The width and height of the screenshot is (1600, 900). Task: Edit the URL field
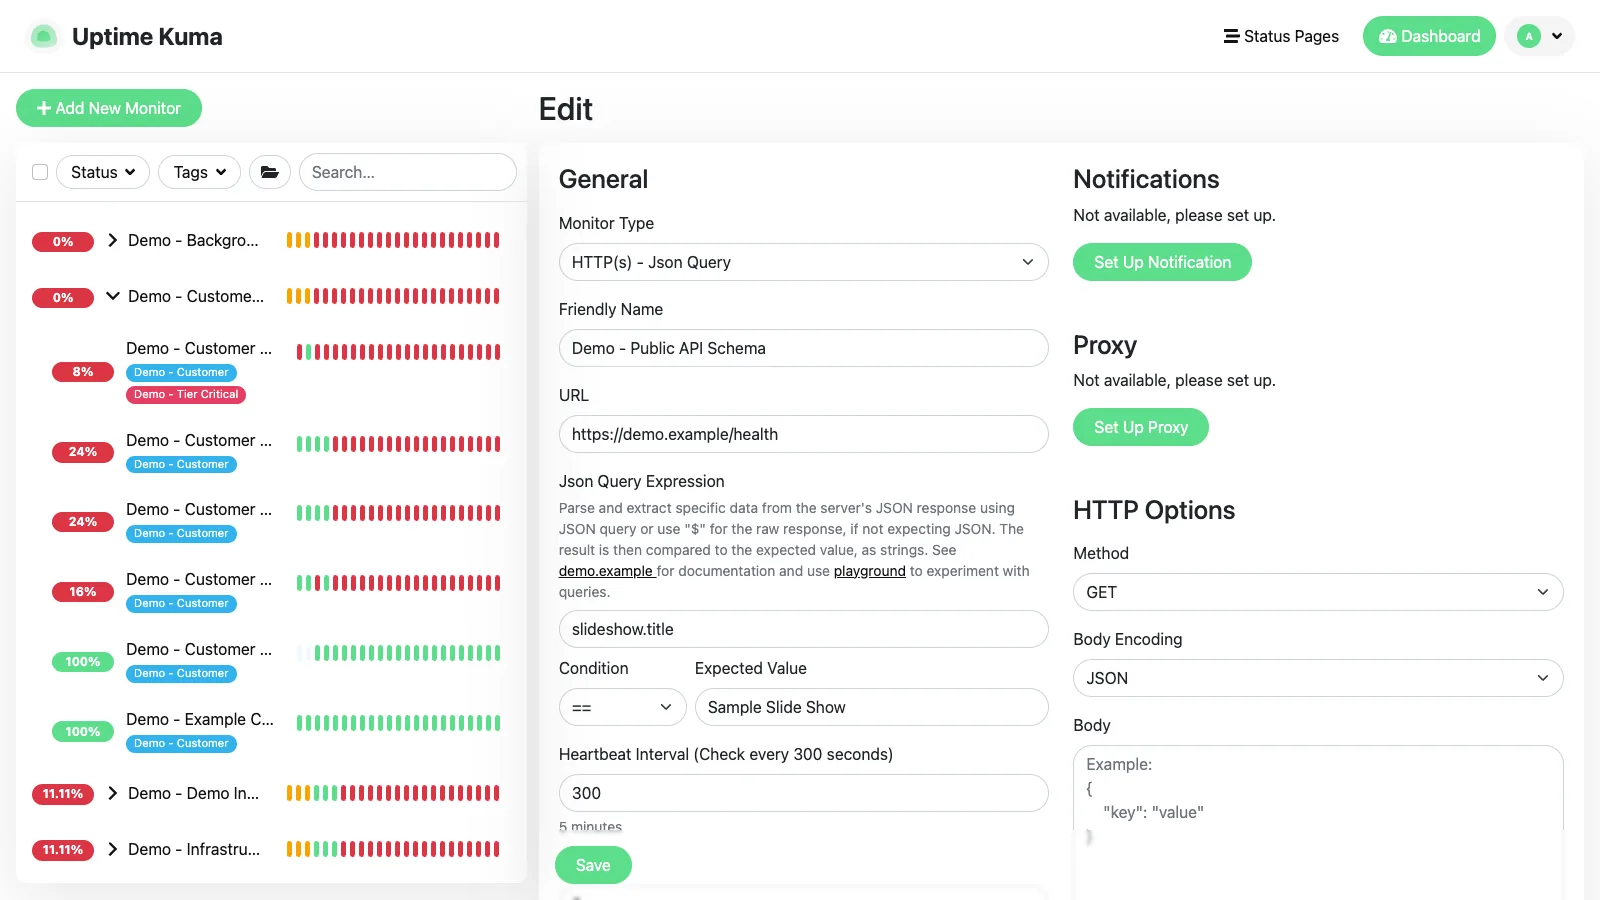[x=804, y=434]
